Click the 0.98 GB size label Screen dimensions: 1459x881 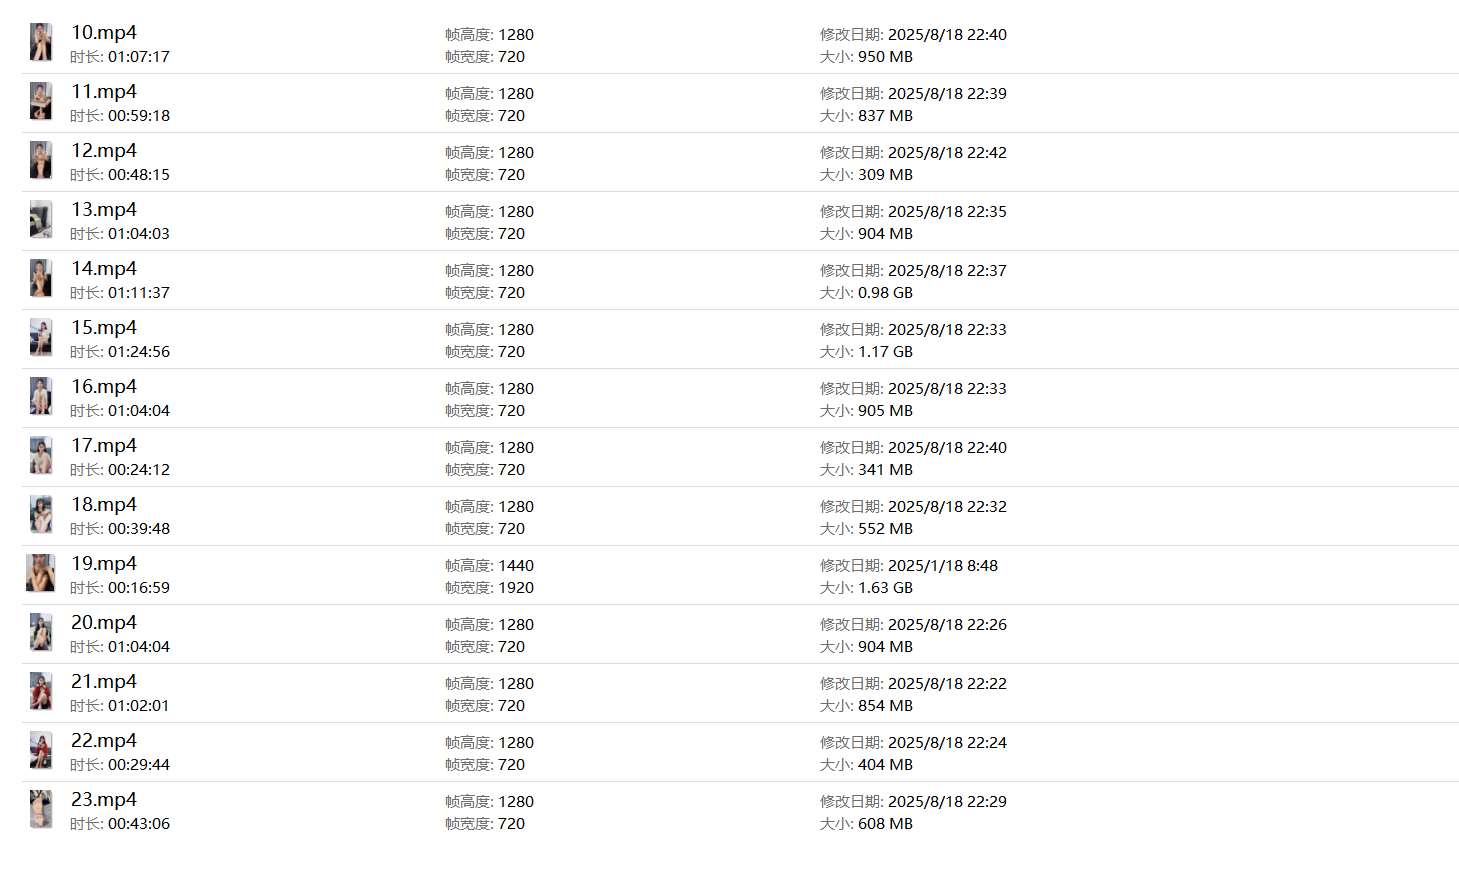click(885, 293)
